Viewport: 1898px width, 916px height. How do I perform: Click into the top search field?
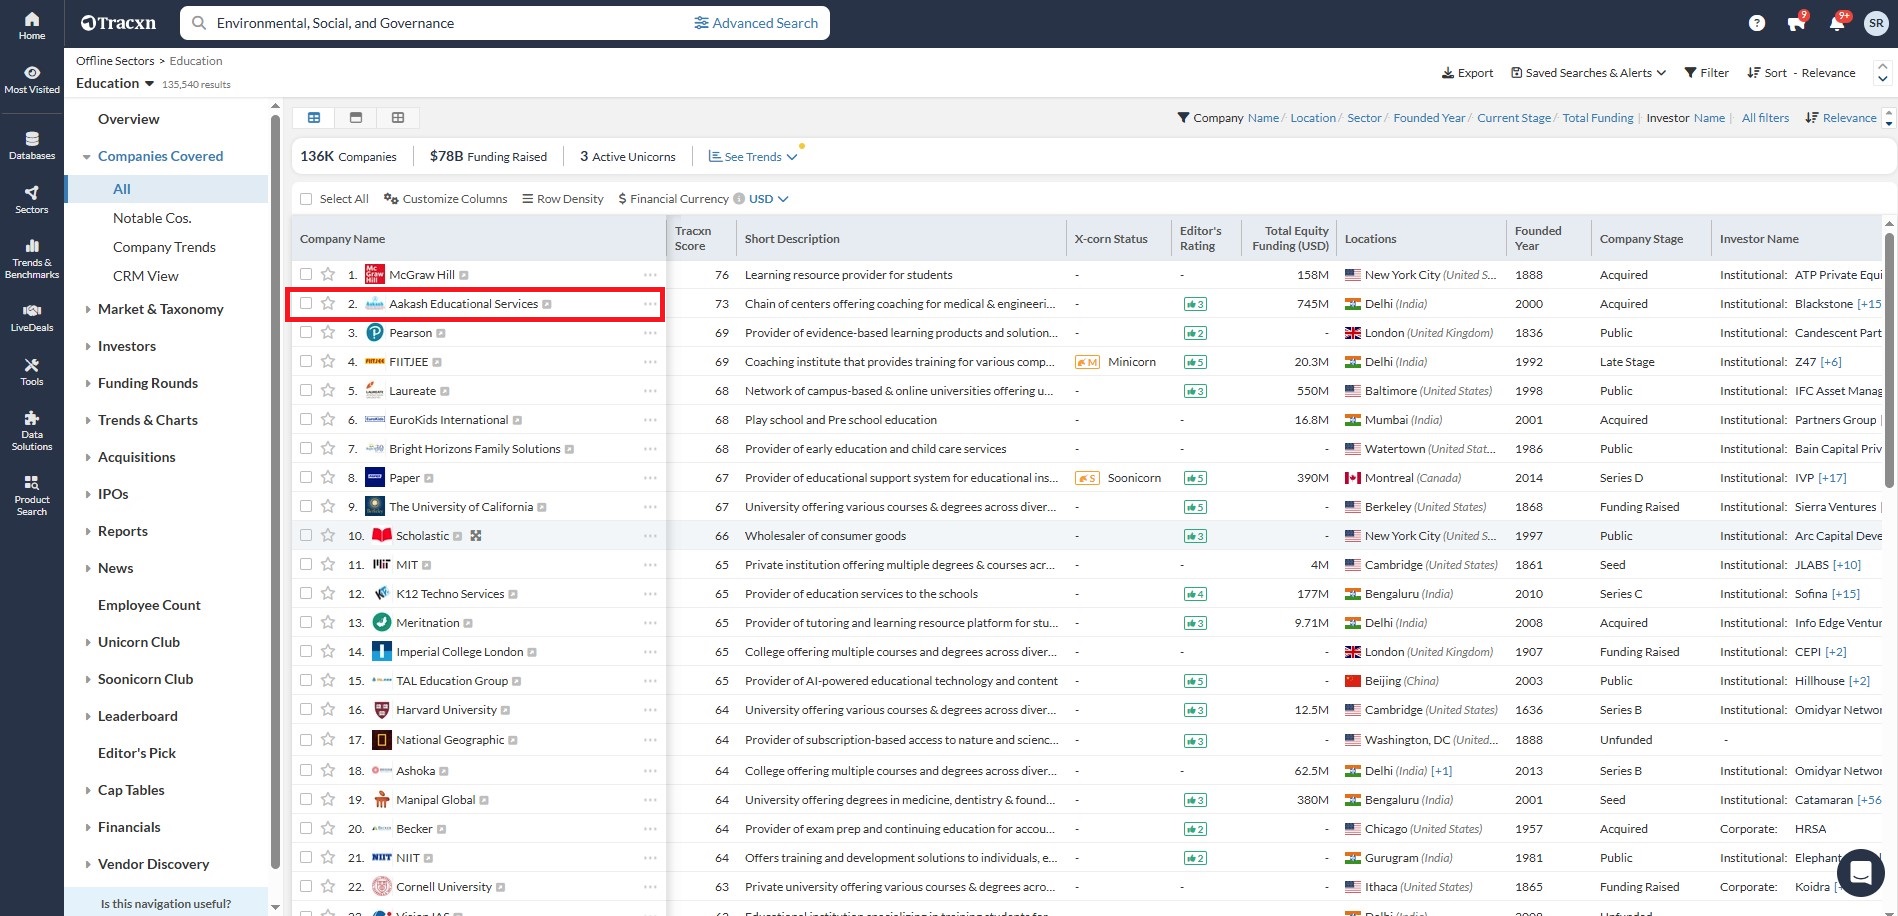click(x=440, y=23)
